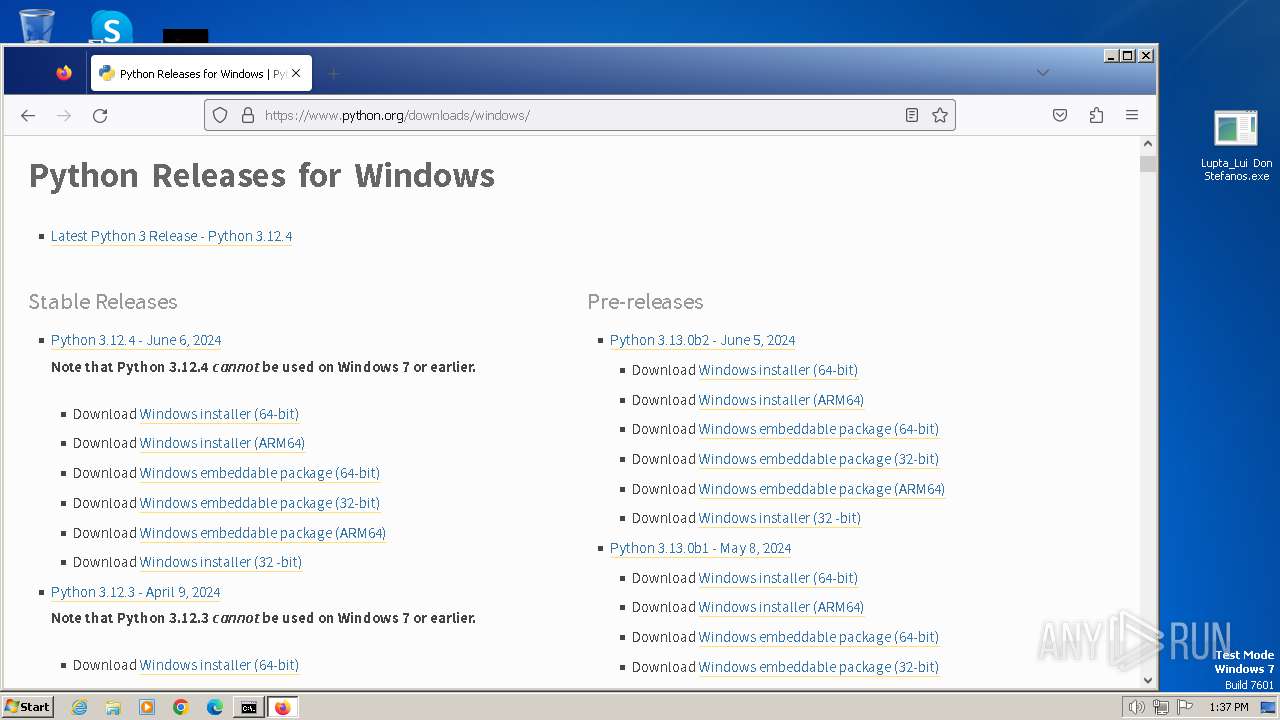Download 3.13.0b1 embeddable package (32-bit)
Screen dimensions: 1280x720
[x=819, y=667]
